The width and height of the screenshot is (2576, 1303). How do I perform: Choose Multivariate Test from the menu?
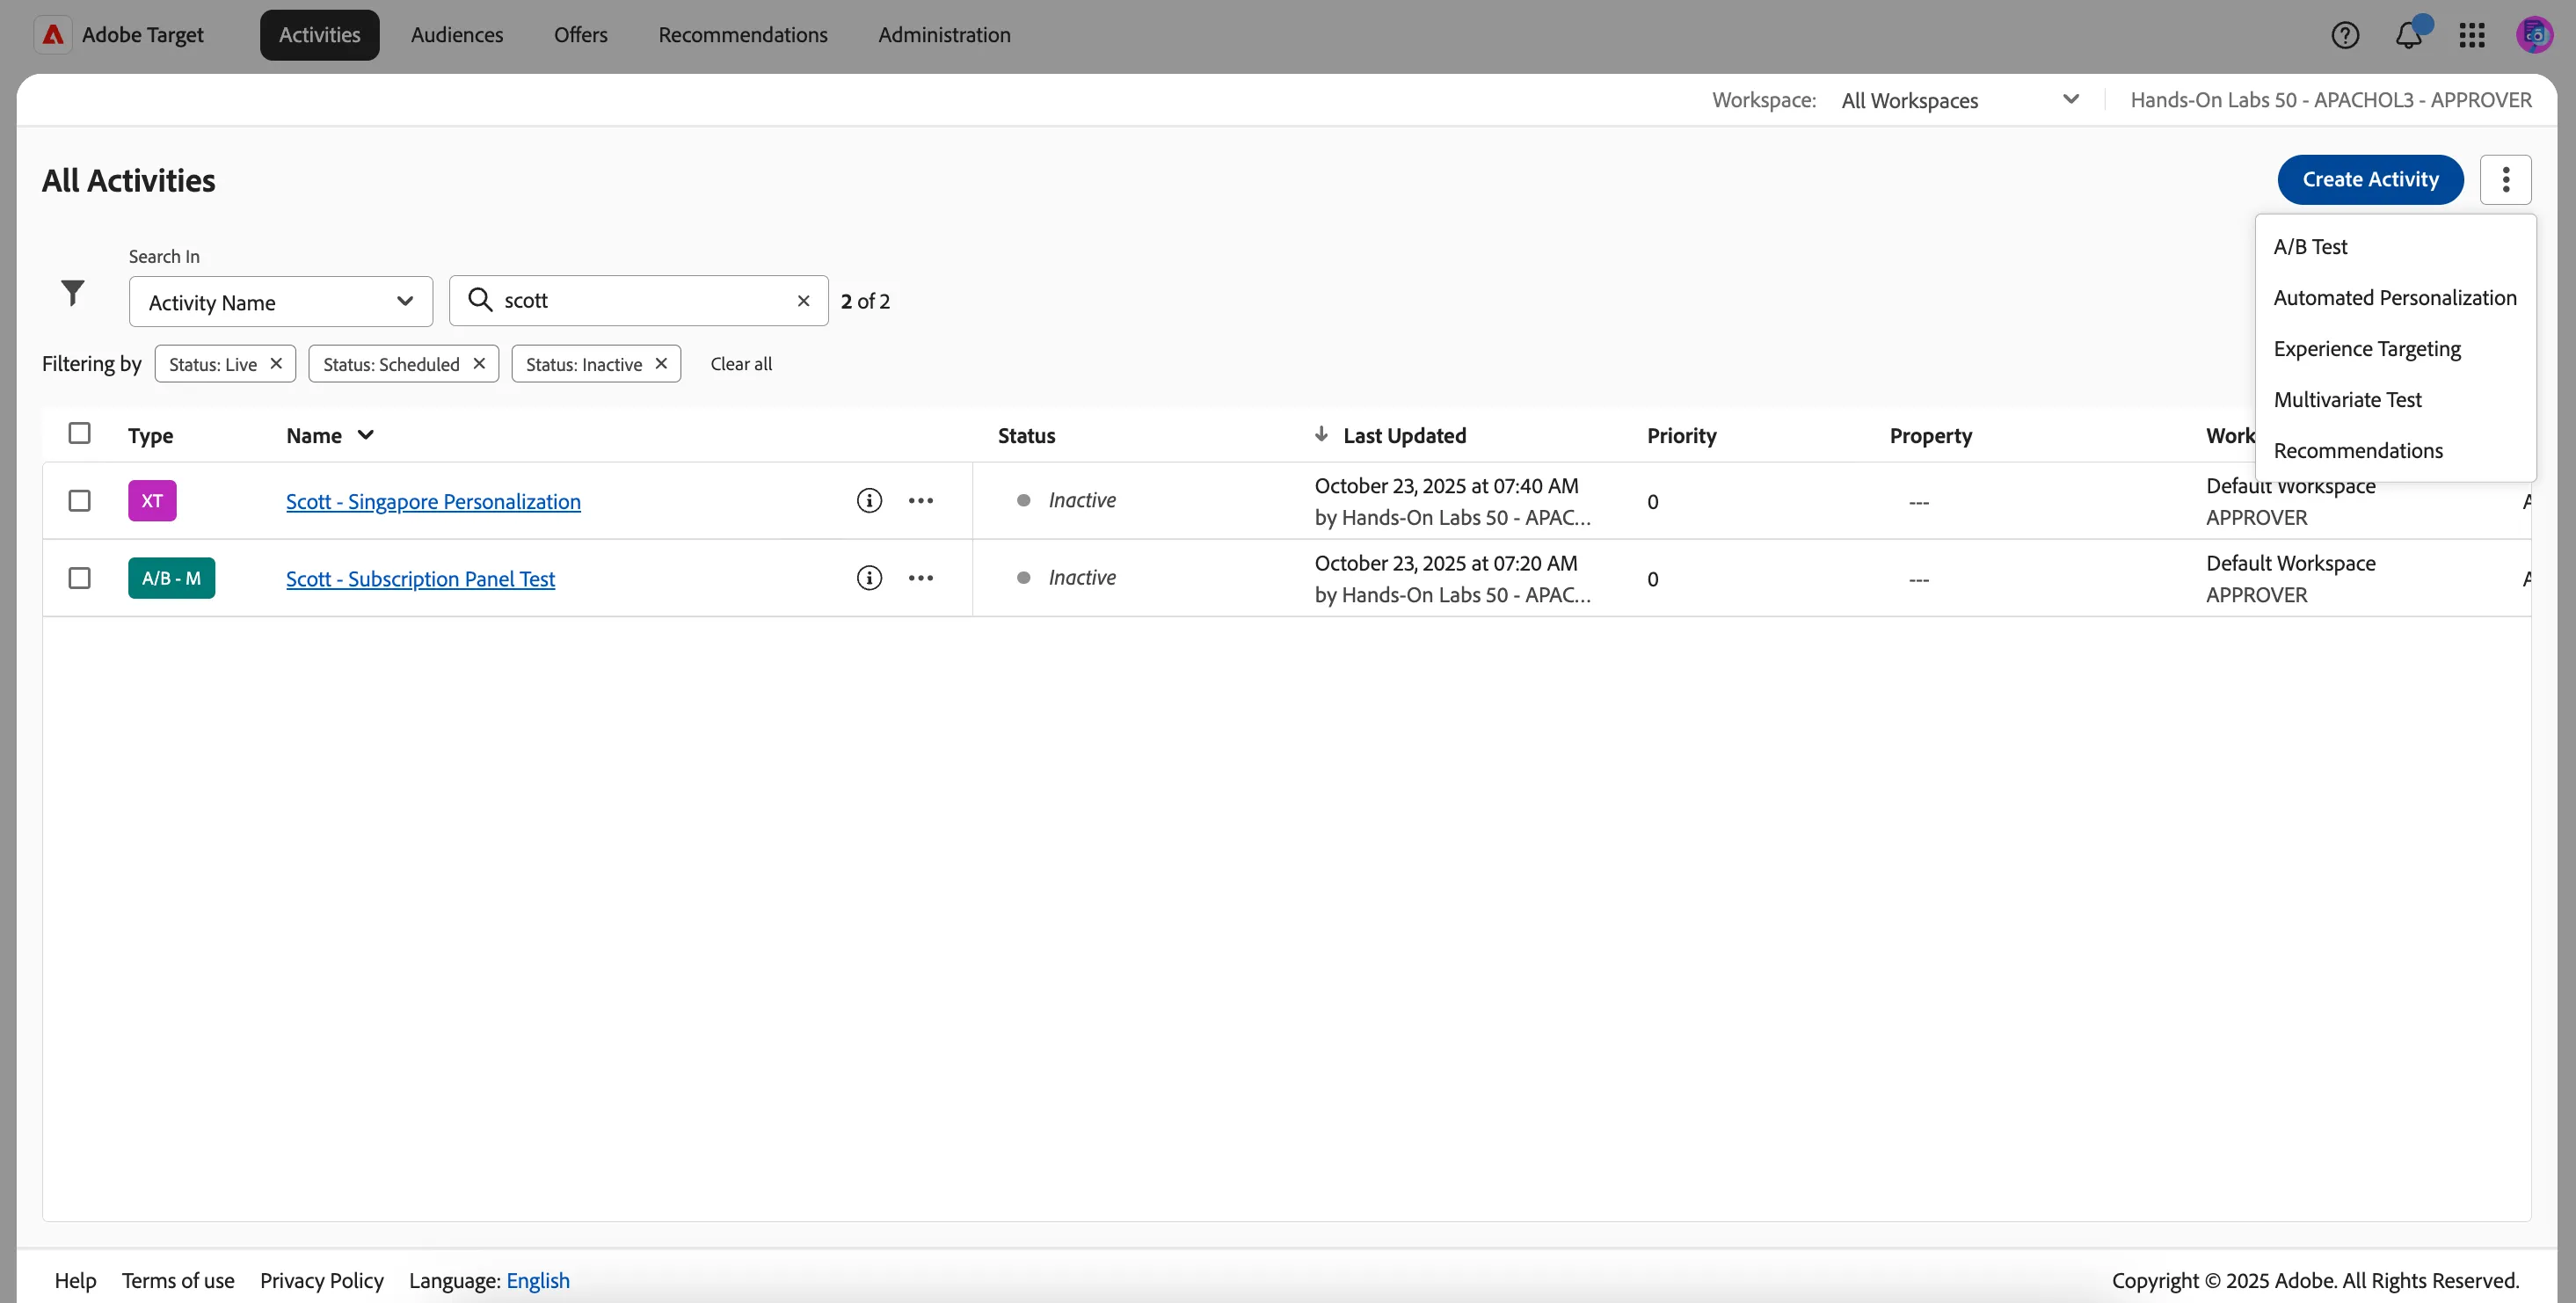(2396, 400)
